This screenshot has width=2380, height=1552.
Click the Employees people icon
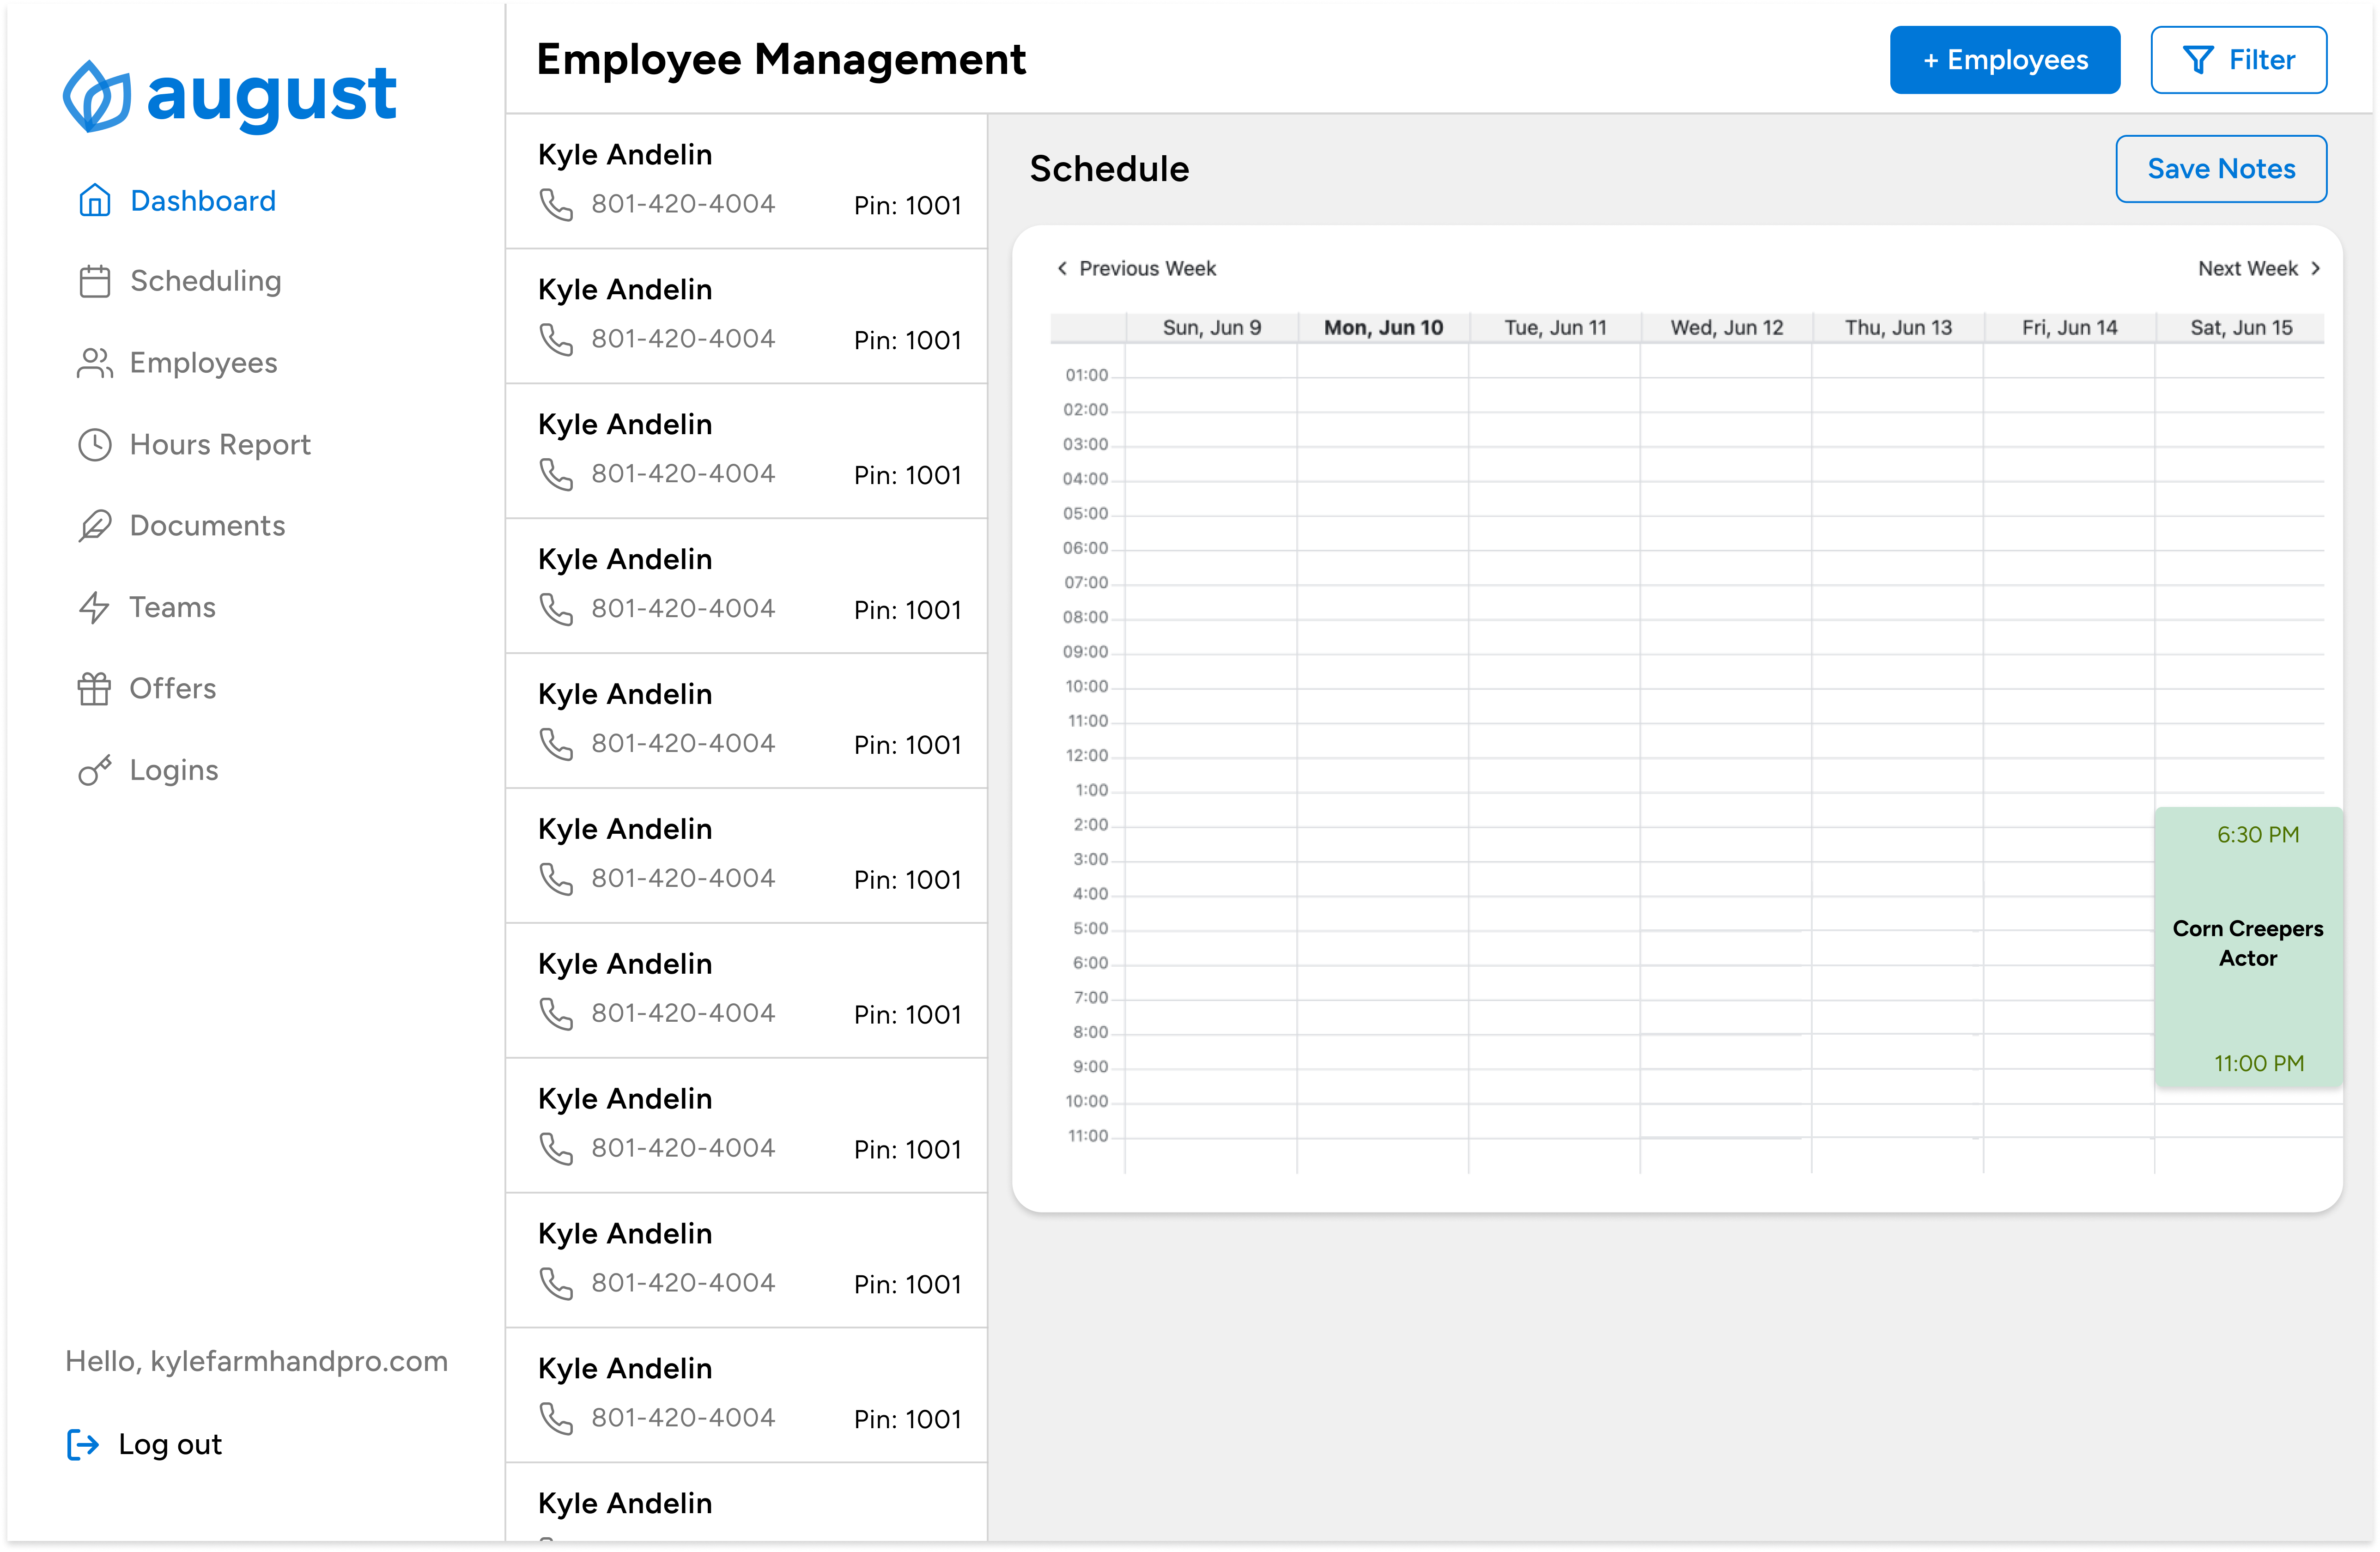tap(95, 363)
